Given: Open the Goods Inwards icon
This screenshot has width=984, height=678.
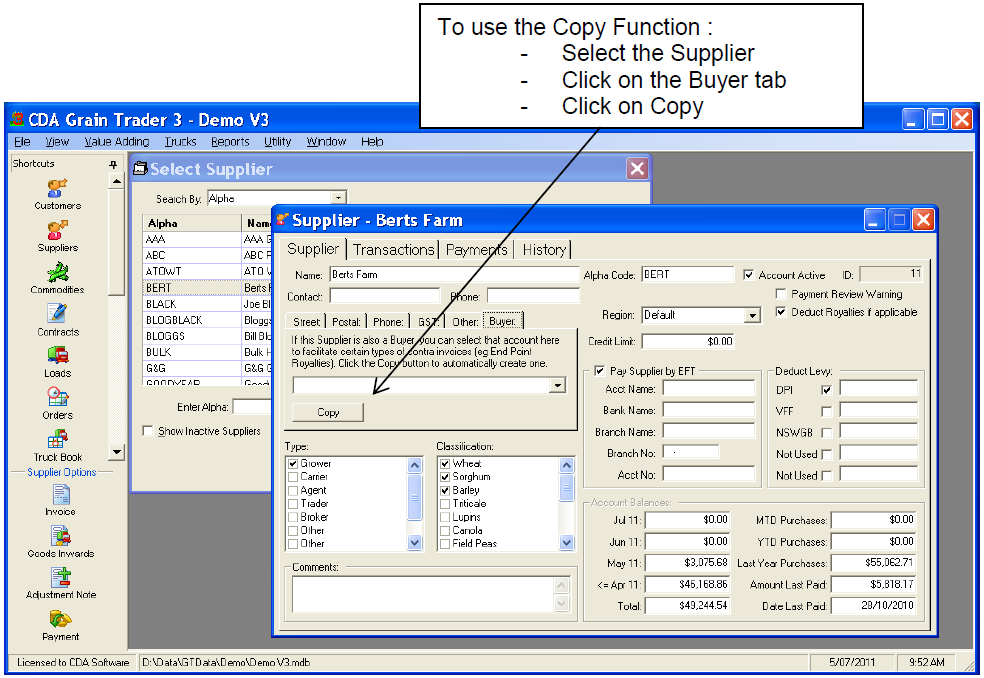Looking at the screenshot, I should coord(60,536).
